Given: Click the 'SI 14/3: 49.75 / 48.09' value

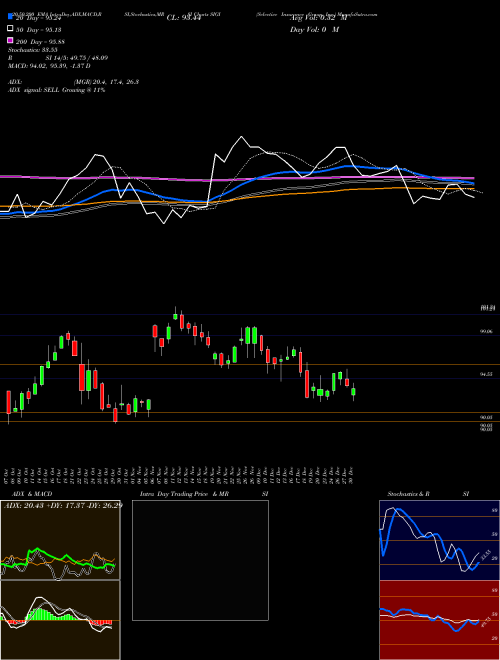Looking at the screenshot, I should (77, 58).
